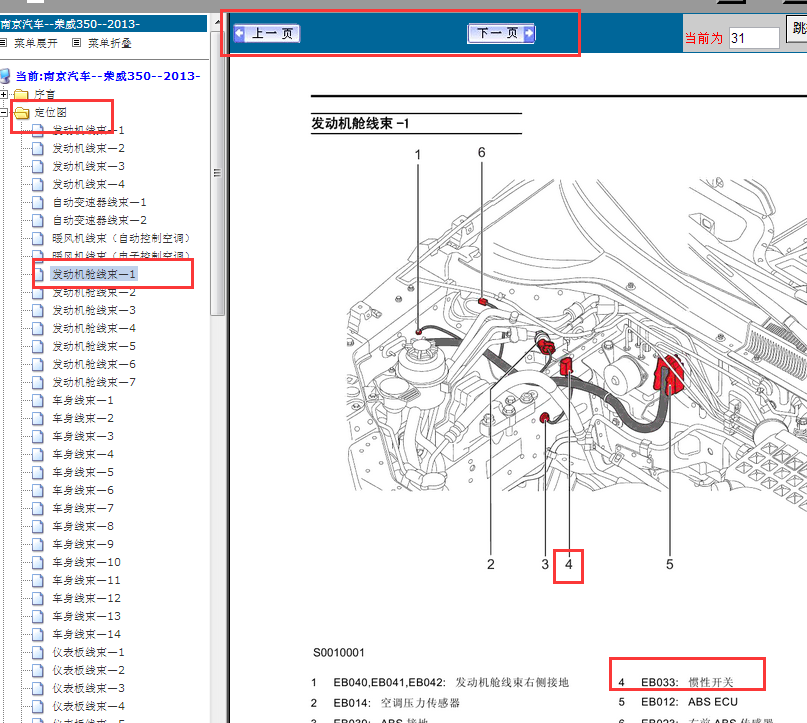Screen dimensions: 807x723
Task: Click document icon beside 仪表板线束—4
Action: pos(38,707)
